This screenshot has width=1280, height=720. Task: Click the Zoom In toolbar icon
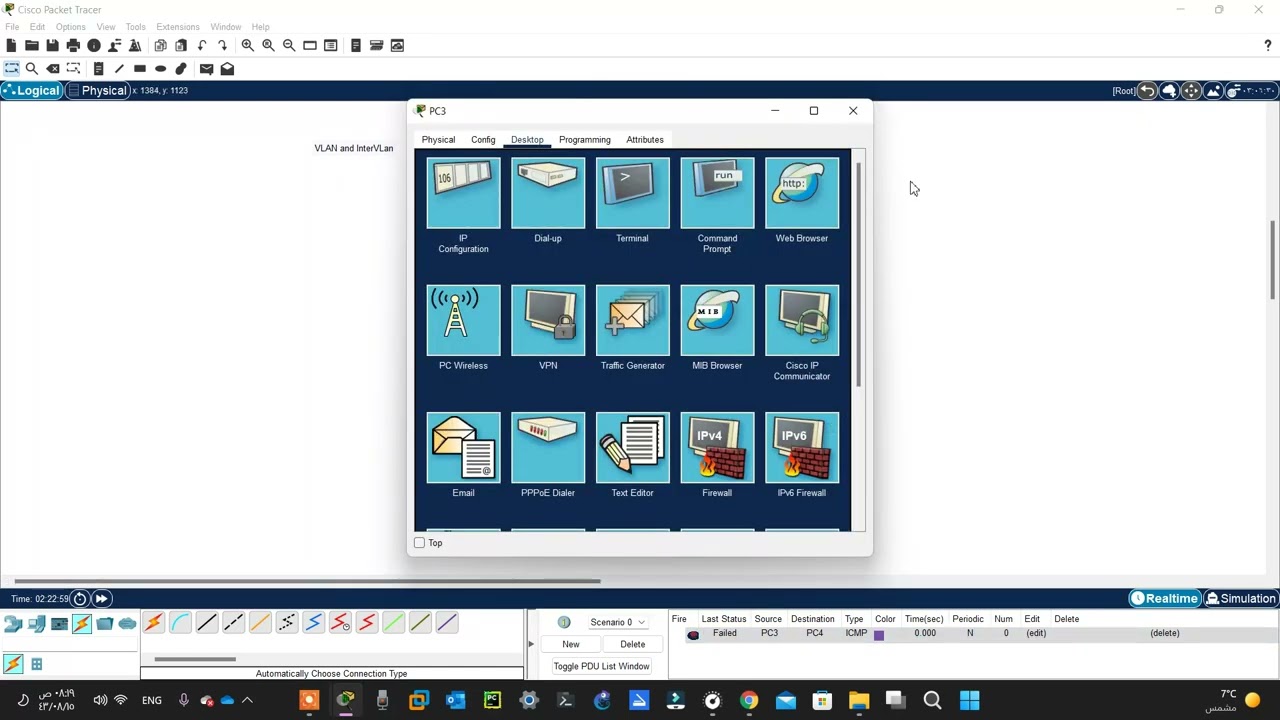click(247, 45)
